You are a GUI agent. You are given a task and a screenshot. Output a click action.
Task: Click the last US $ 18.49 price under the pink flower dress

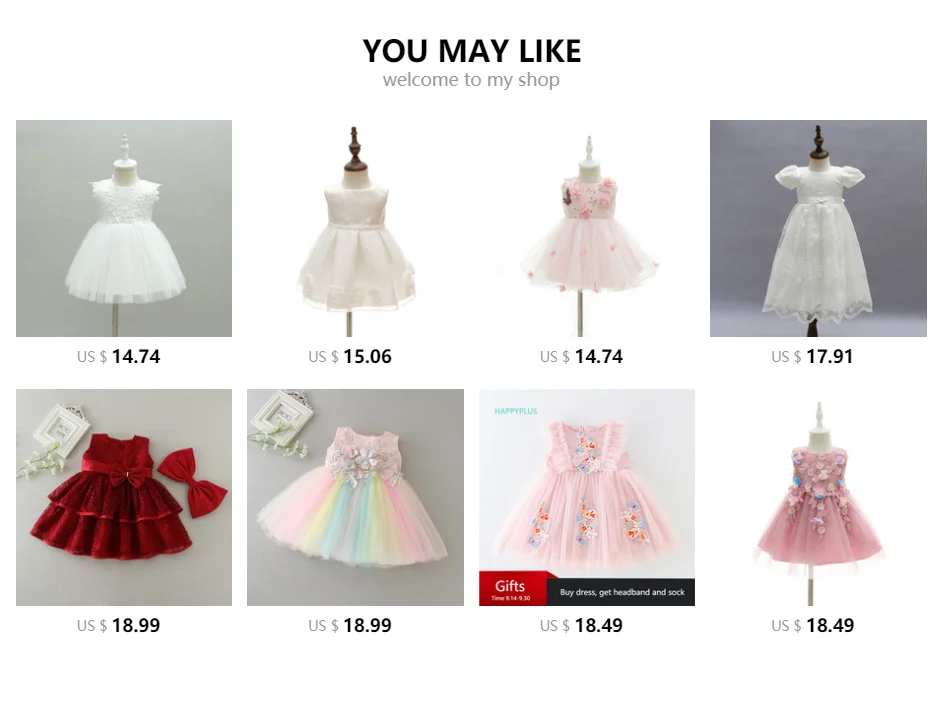[x=812, y=625]
